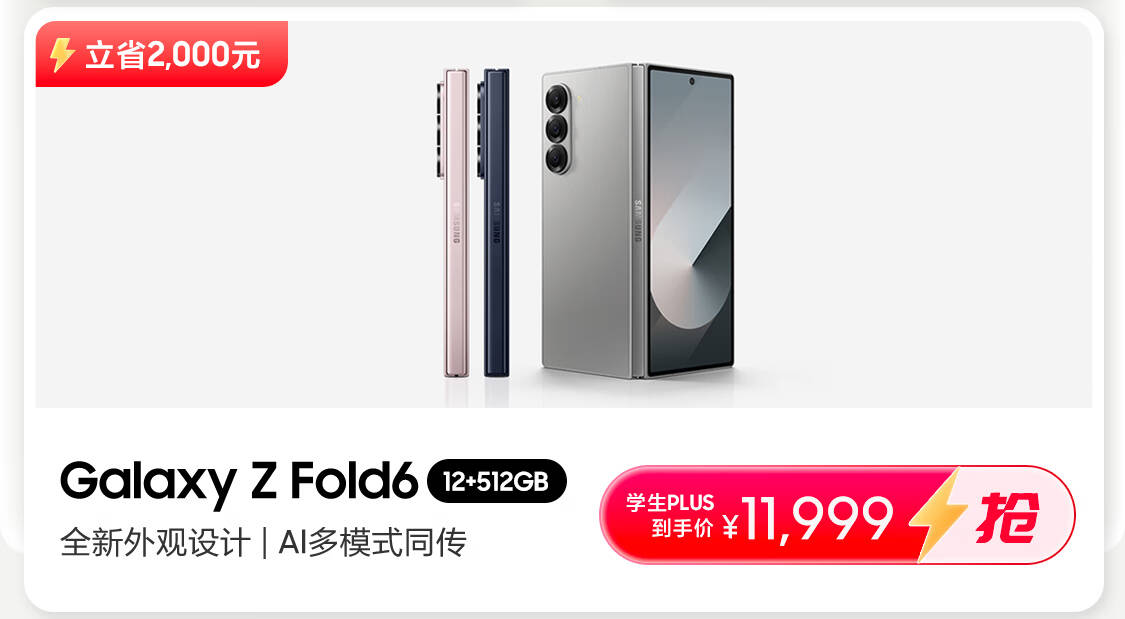Click the 立省2,000元 discount badge
The width and height of the screenshot is (1125, 619).
click(x=161, y=54)
